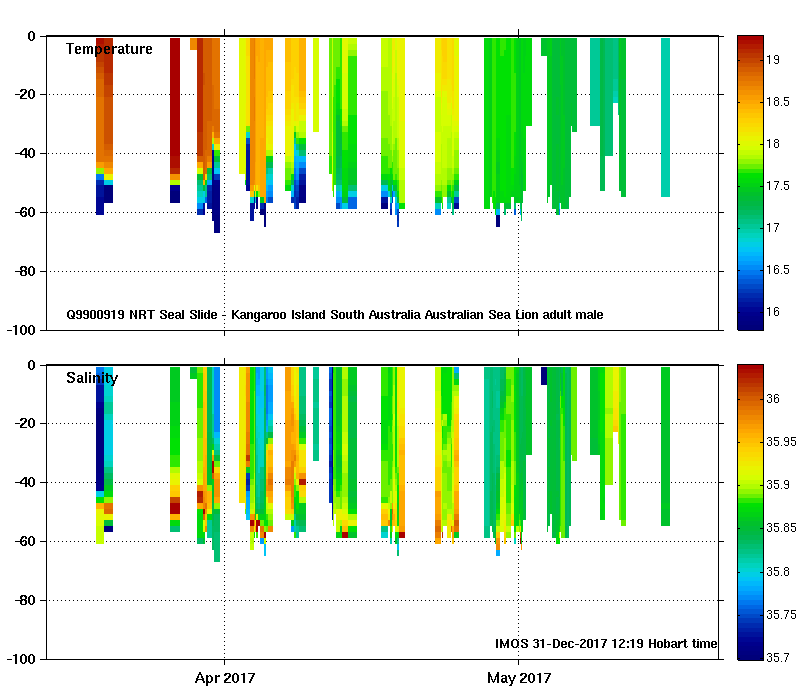Click the -20 depth label of temperature plot

[24, 94]
